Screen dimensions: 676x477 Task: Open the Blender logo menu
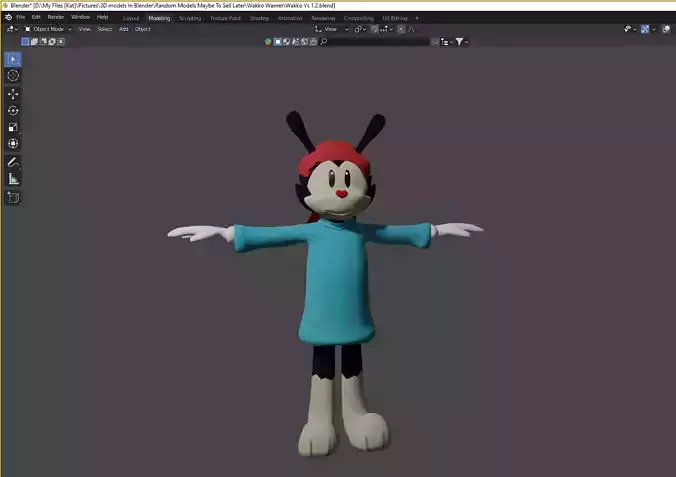[8, 17]
